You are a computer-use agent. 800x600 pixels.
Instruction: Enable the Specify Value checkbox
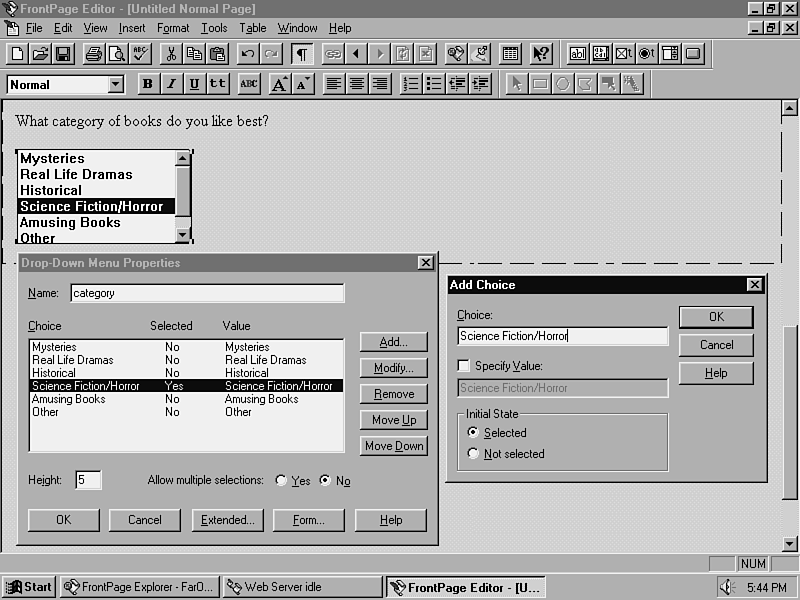coord(463,366)
